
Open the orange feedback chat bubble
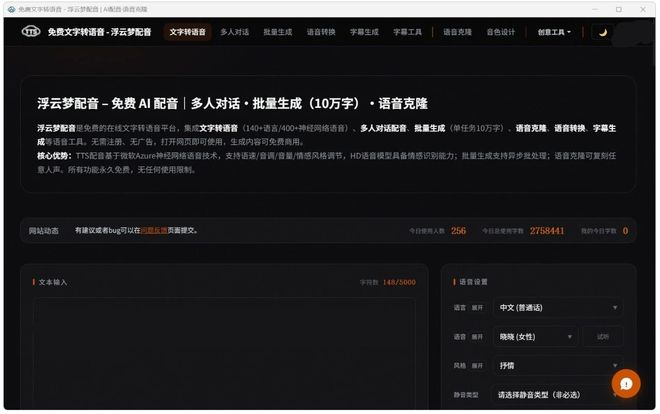(626, 383)
